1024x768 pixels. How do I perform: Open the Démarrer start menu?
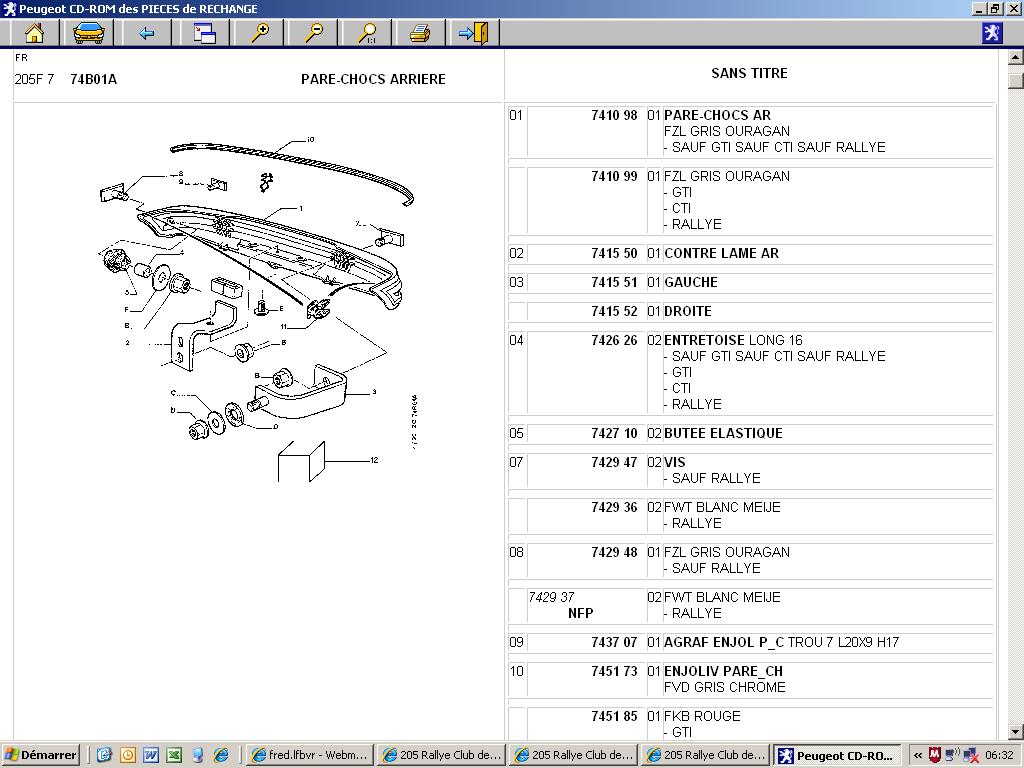[40, 755]
